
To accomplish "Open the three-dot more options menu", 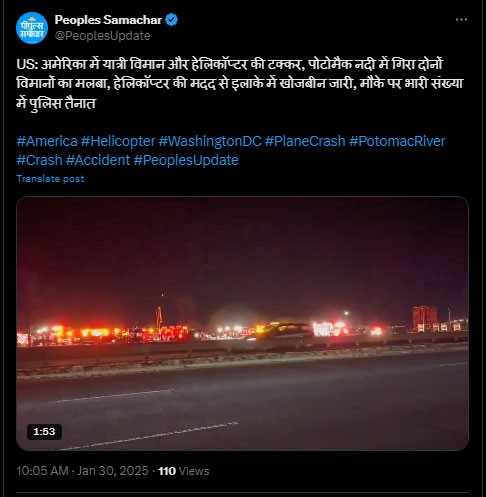I will click(x=461, y=20).
